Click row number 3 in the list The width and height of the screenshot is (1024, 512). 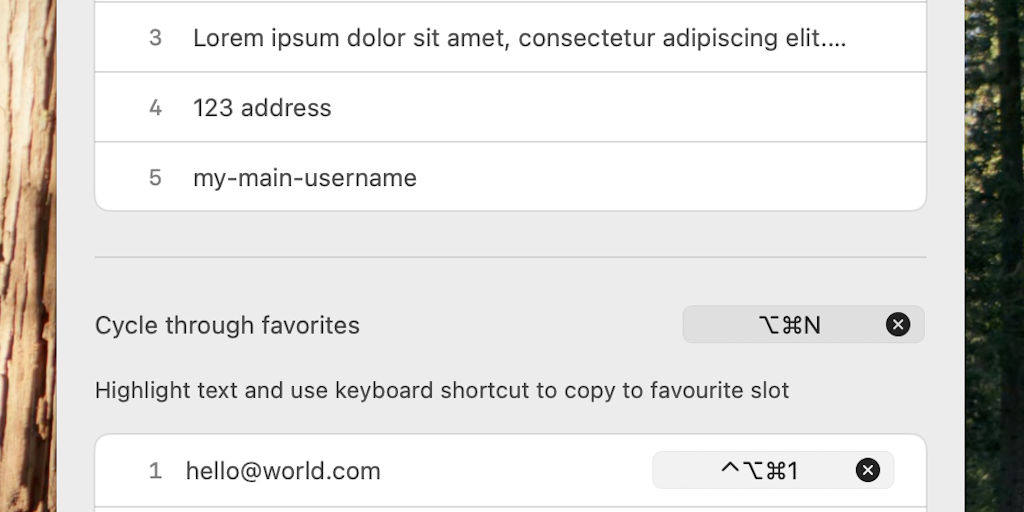155,38
